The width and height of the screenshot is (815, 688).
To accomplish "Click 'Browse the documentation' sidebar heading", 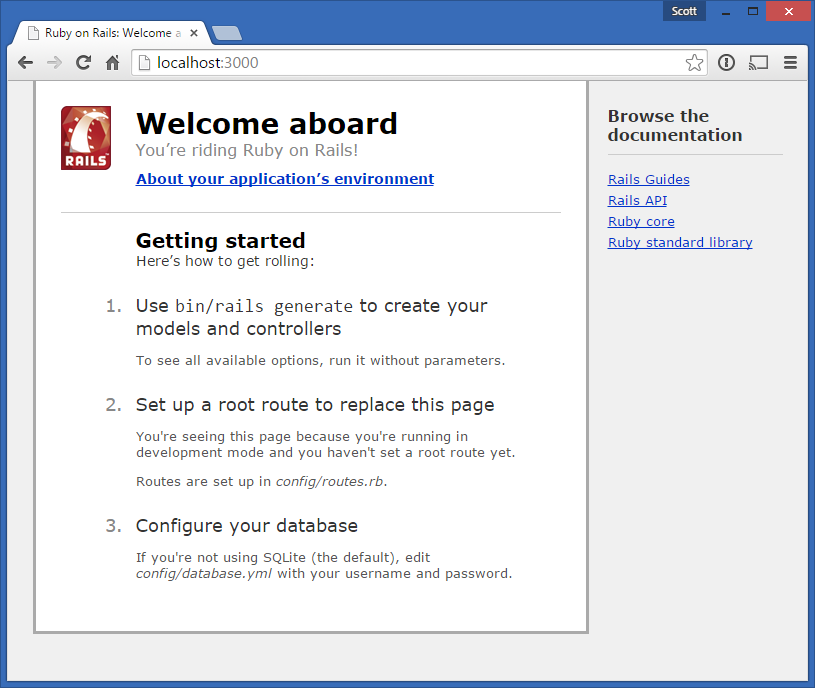I will (675, 125).
